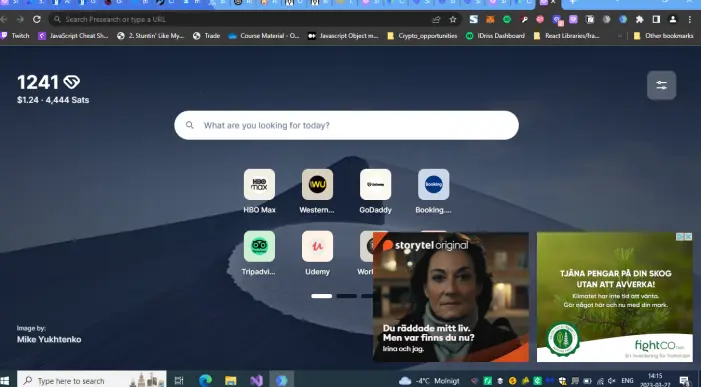Expand the Other bookmarks folder

663,36
